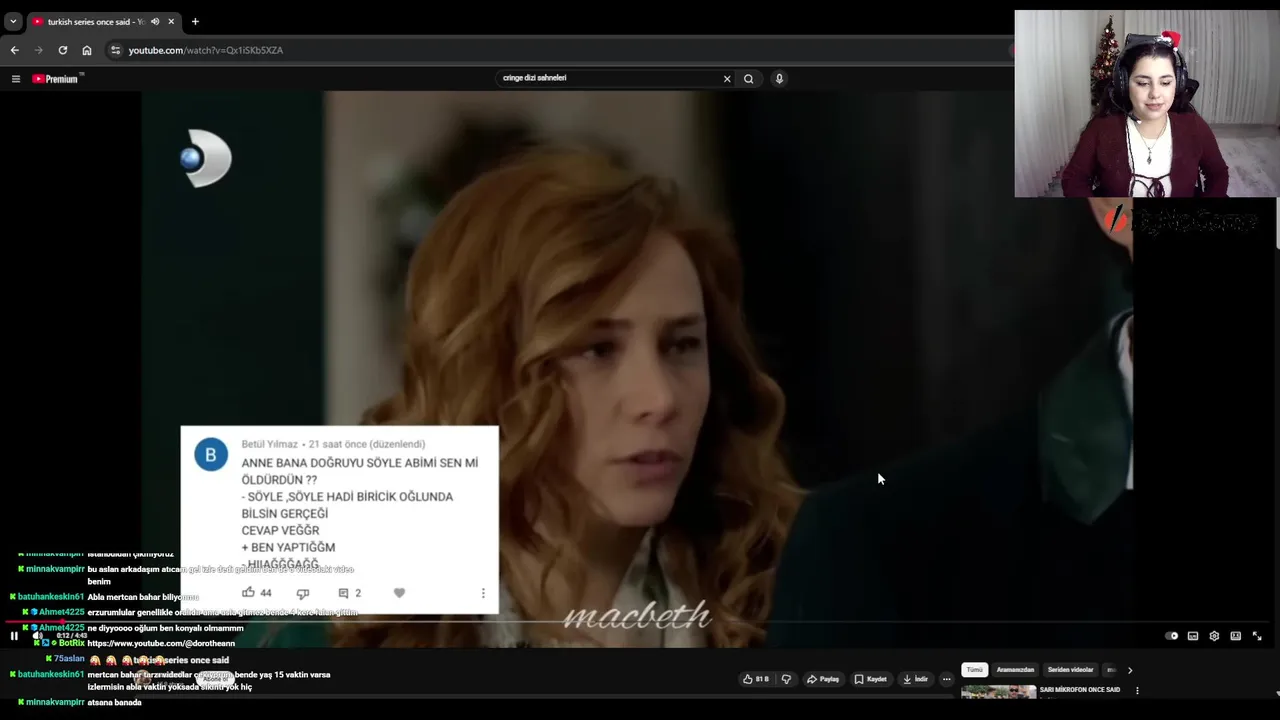This screenshot has height=720, width=1280.
Task: Open more actions below the video
Action: click(947, 679)
